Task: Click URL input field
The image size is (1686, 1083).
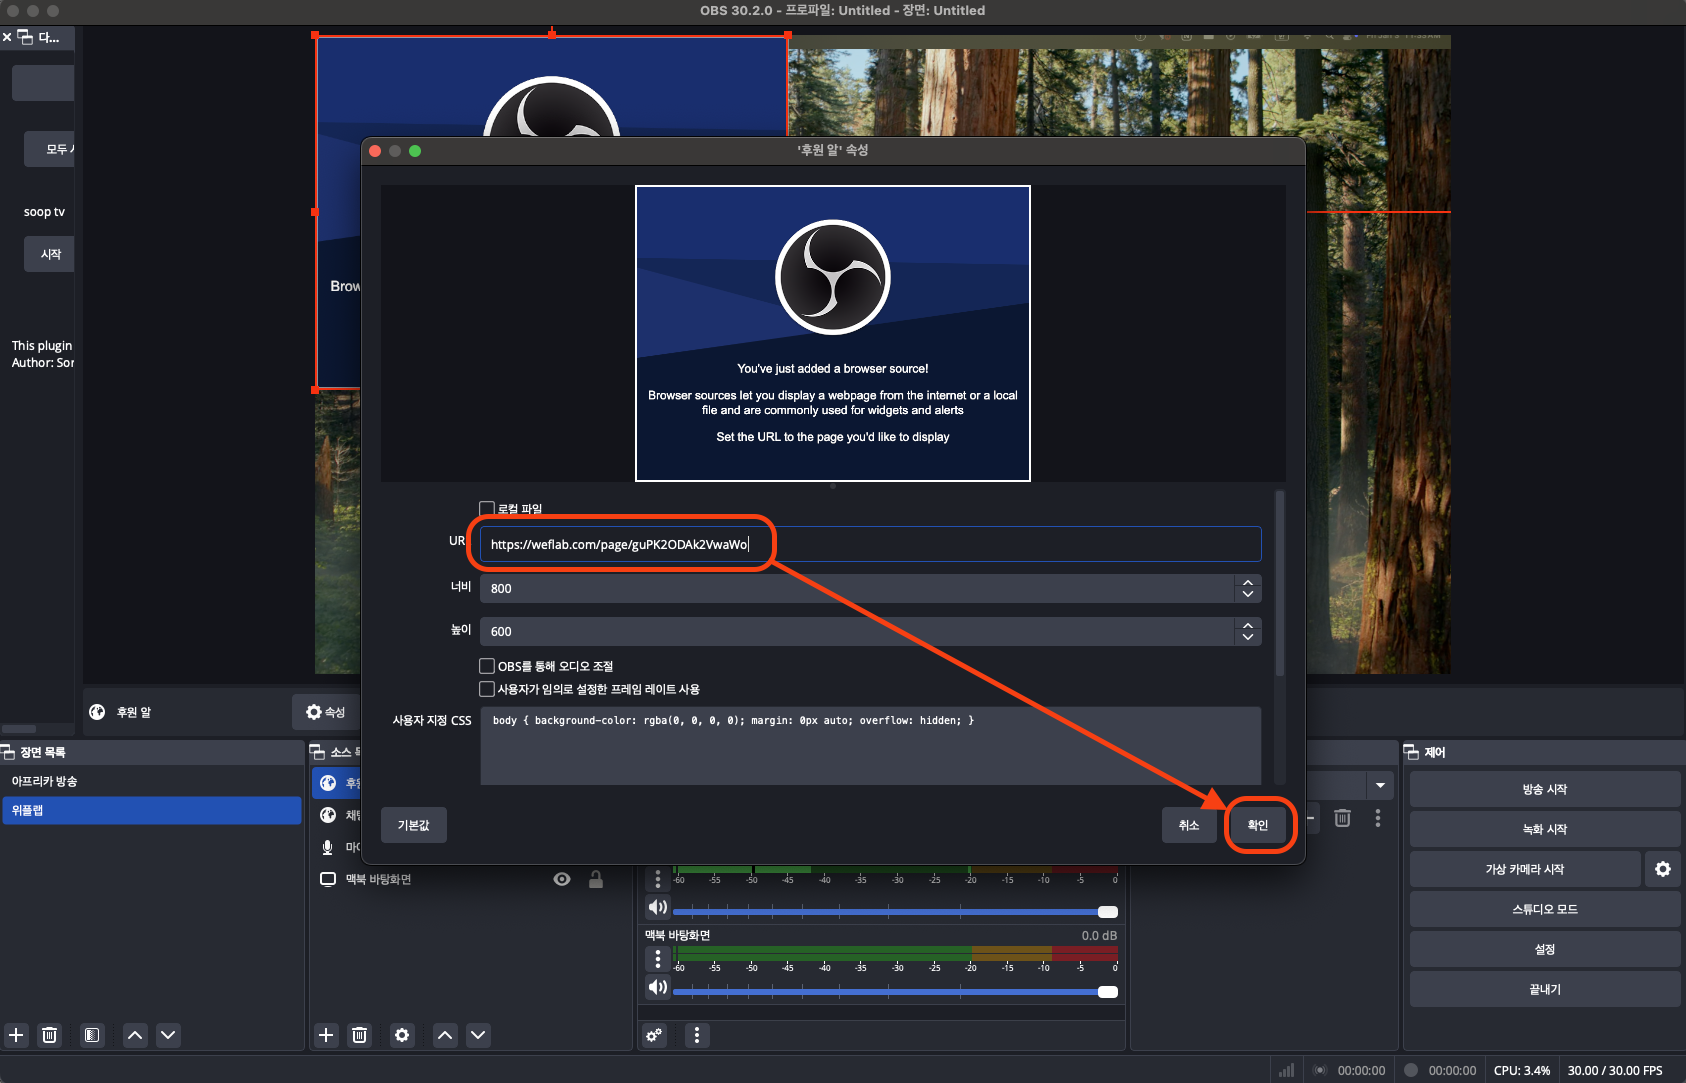Action: click(870, 544)
